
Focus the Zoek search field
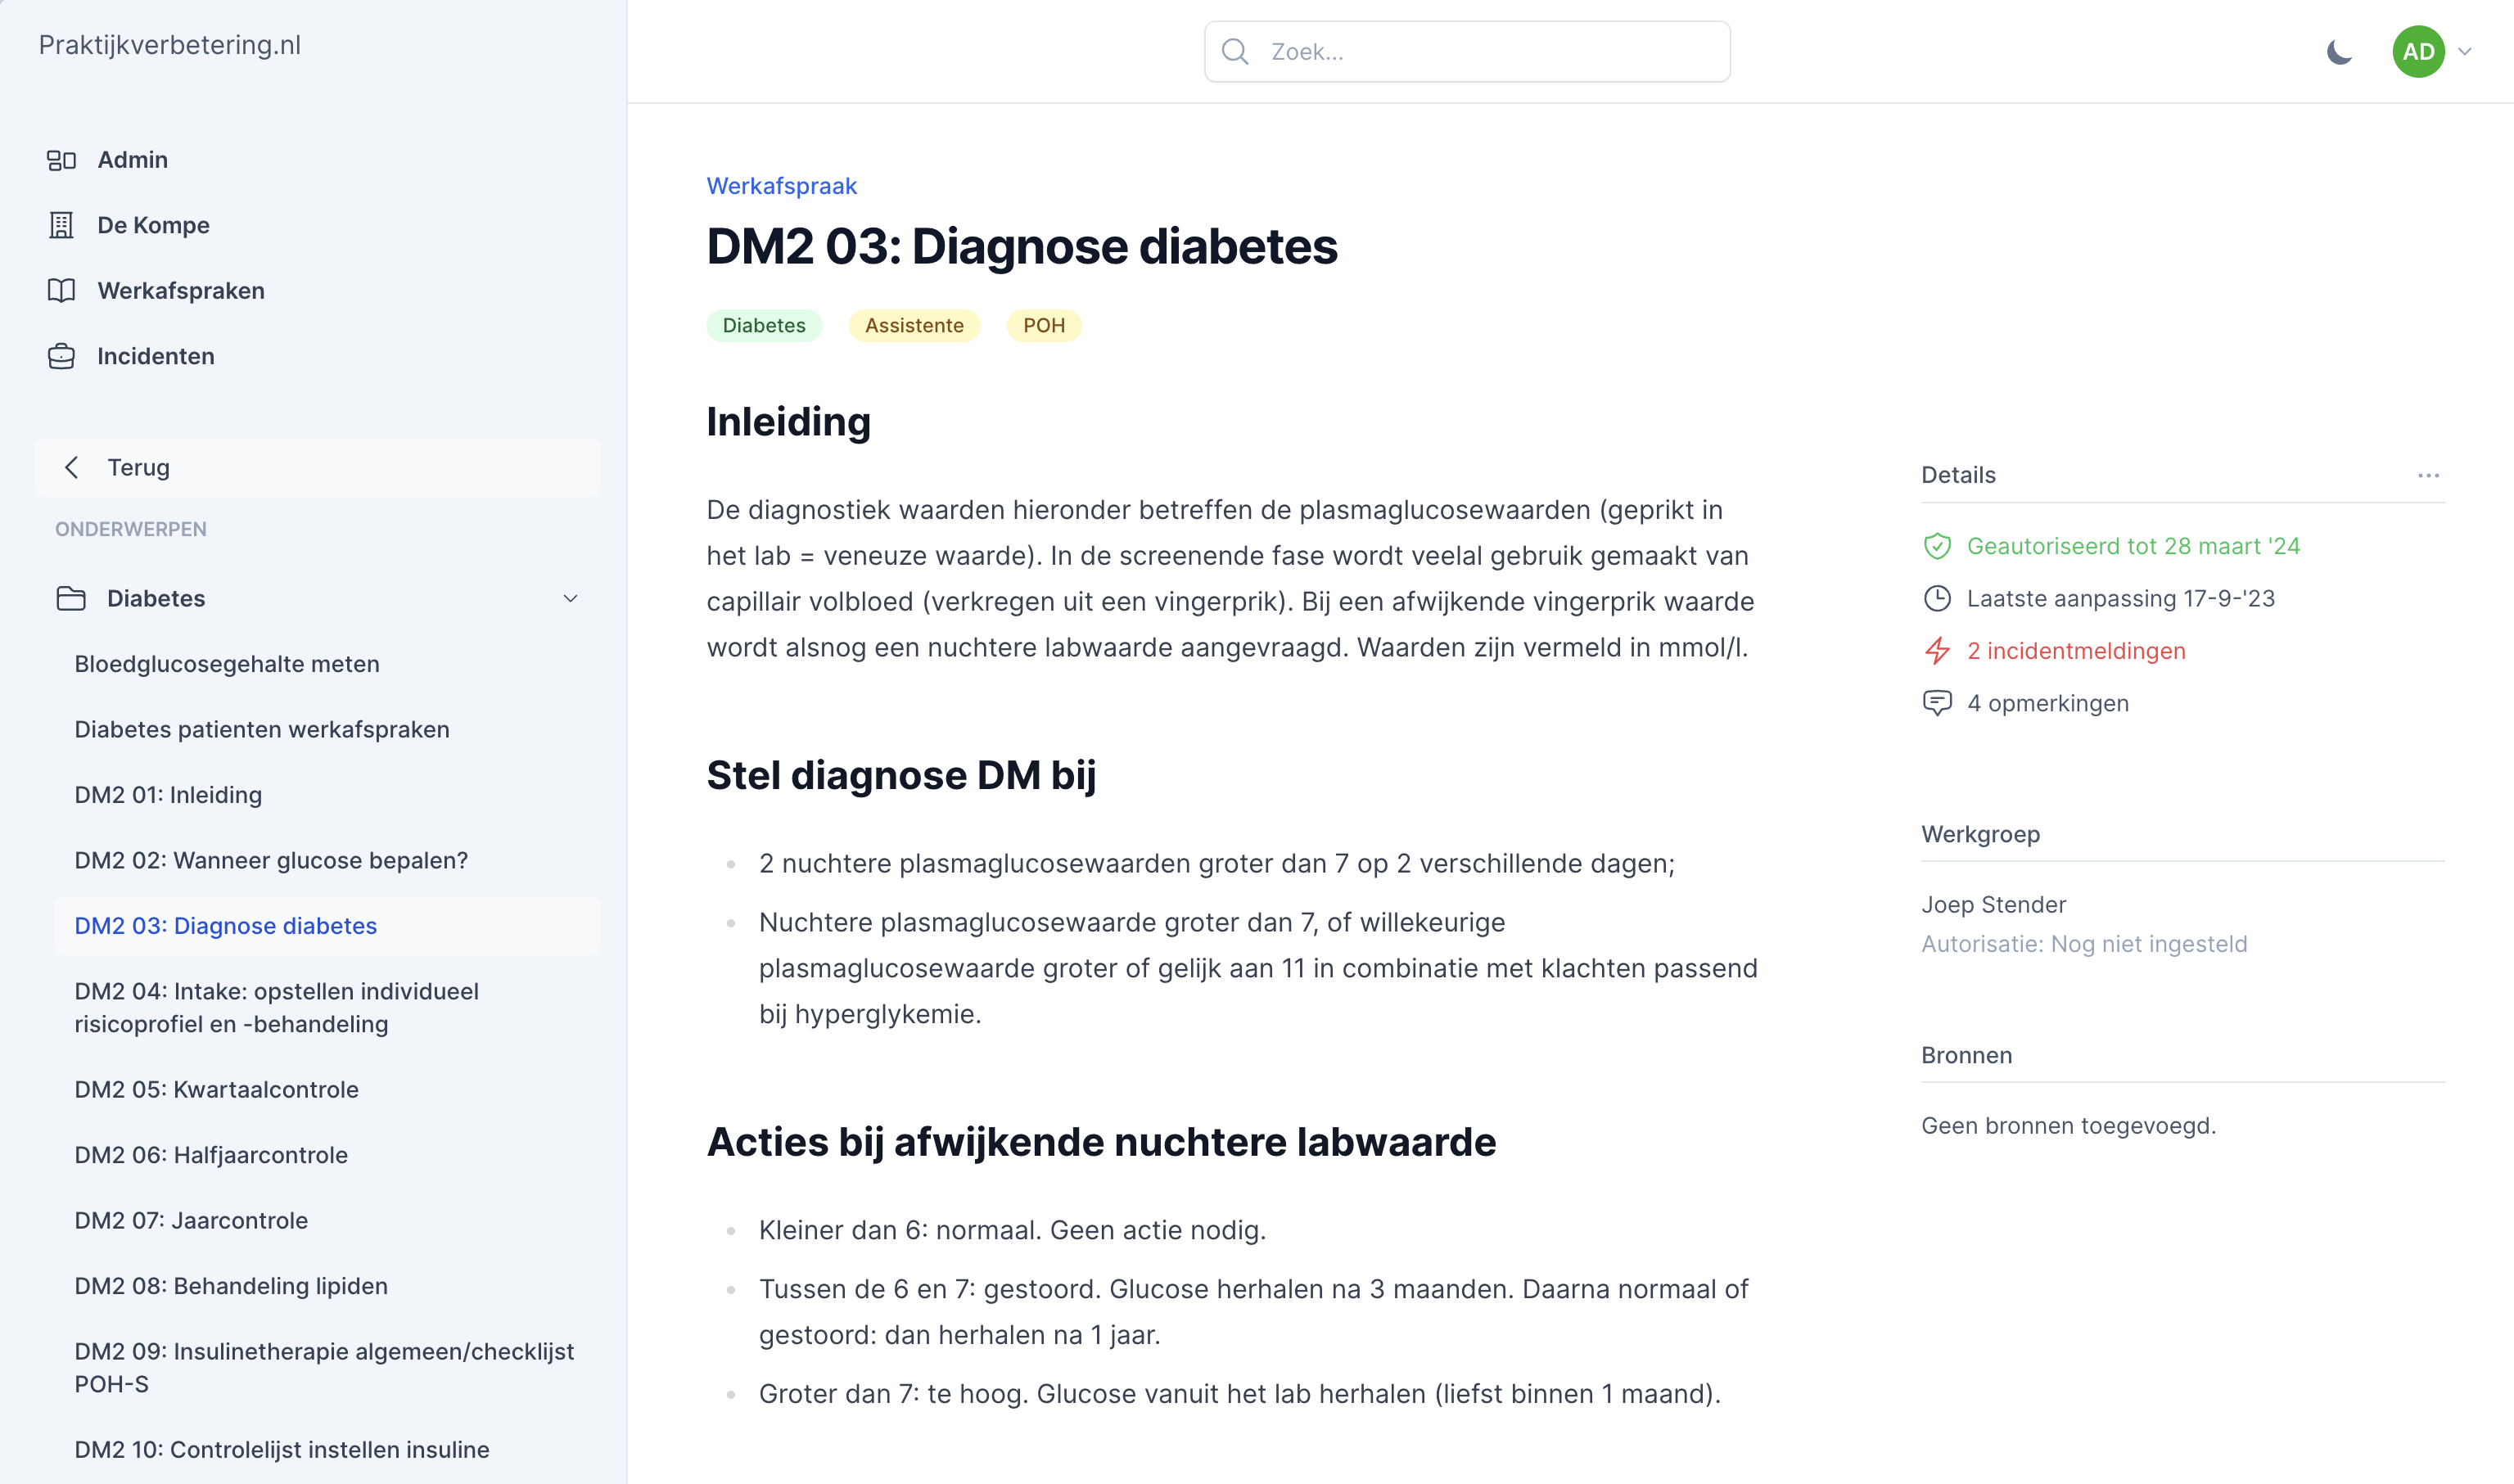point(1467,52)
